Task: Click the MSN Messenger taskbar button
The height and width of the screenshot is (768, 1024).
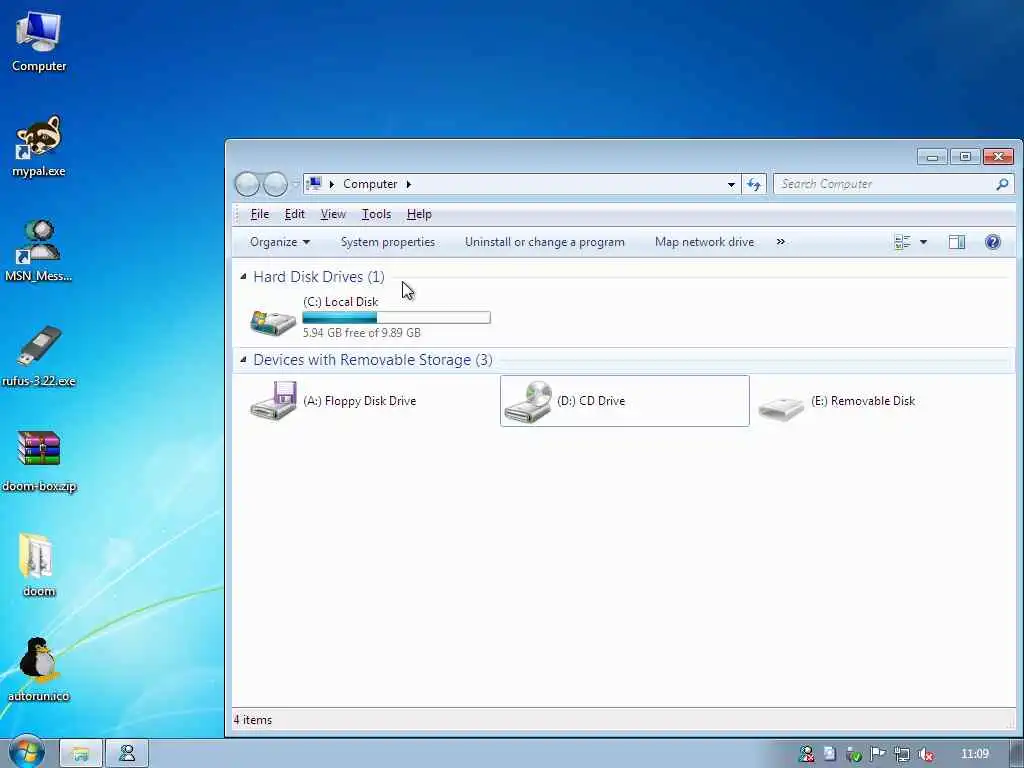Action: point(127,754)
